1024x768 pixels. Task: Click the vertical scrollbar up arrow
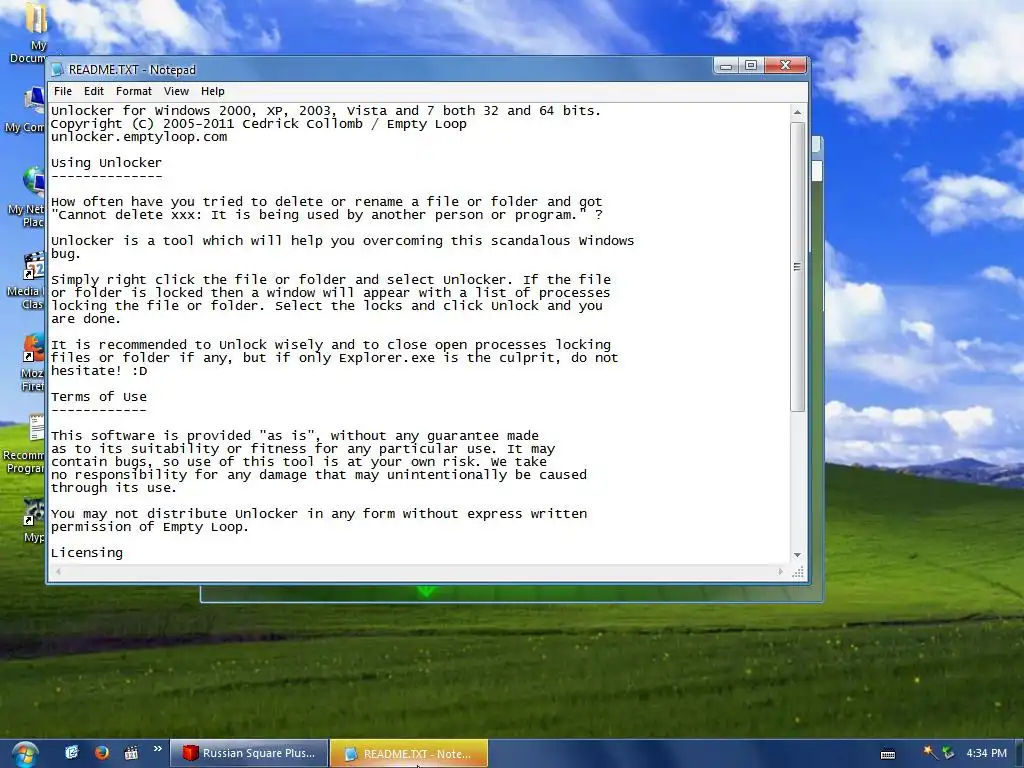click(x=797, y=112)
